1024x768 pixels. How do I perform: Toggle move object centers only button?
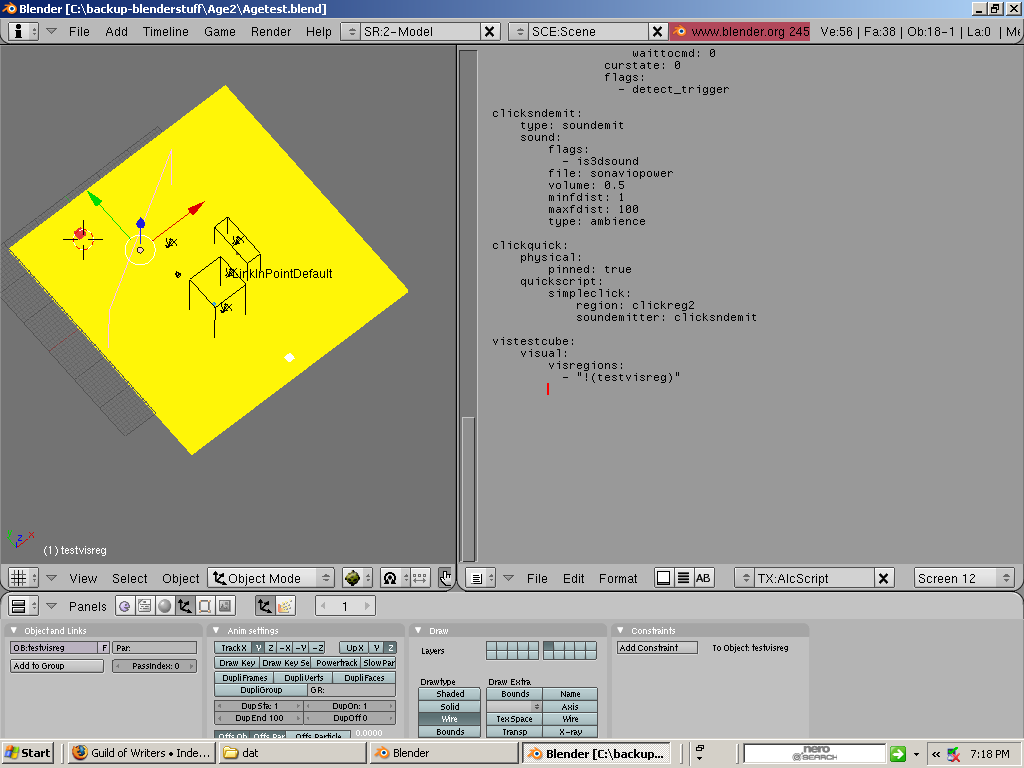419,578
